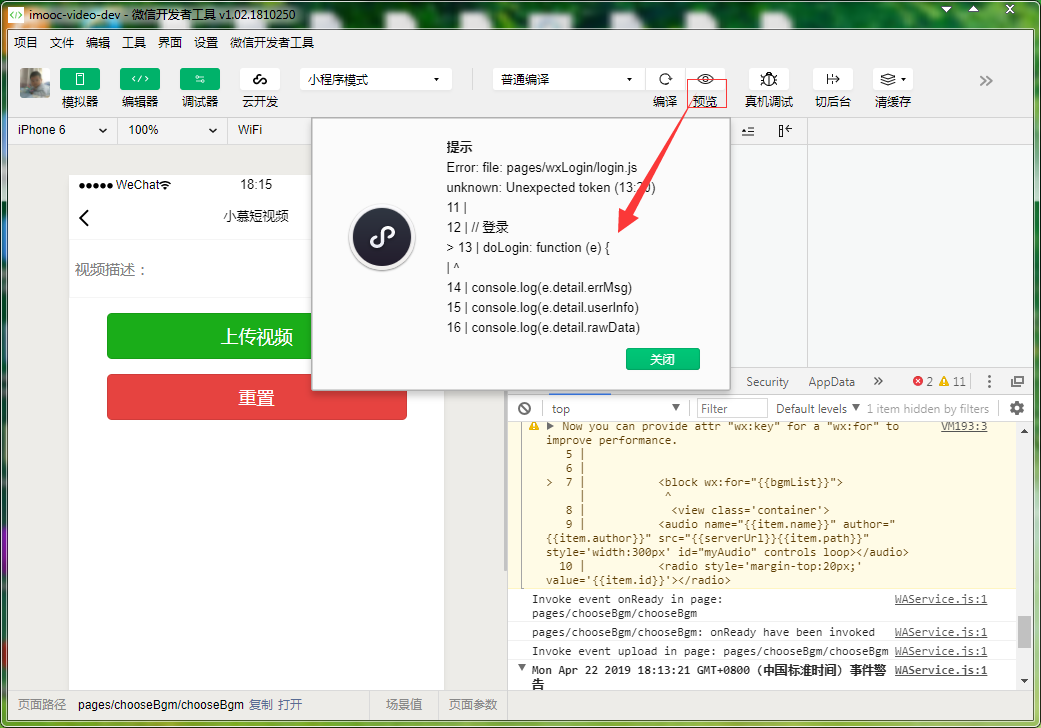
Task: Click the 页面参数 status bar item
Action: tap(473, 705)
